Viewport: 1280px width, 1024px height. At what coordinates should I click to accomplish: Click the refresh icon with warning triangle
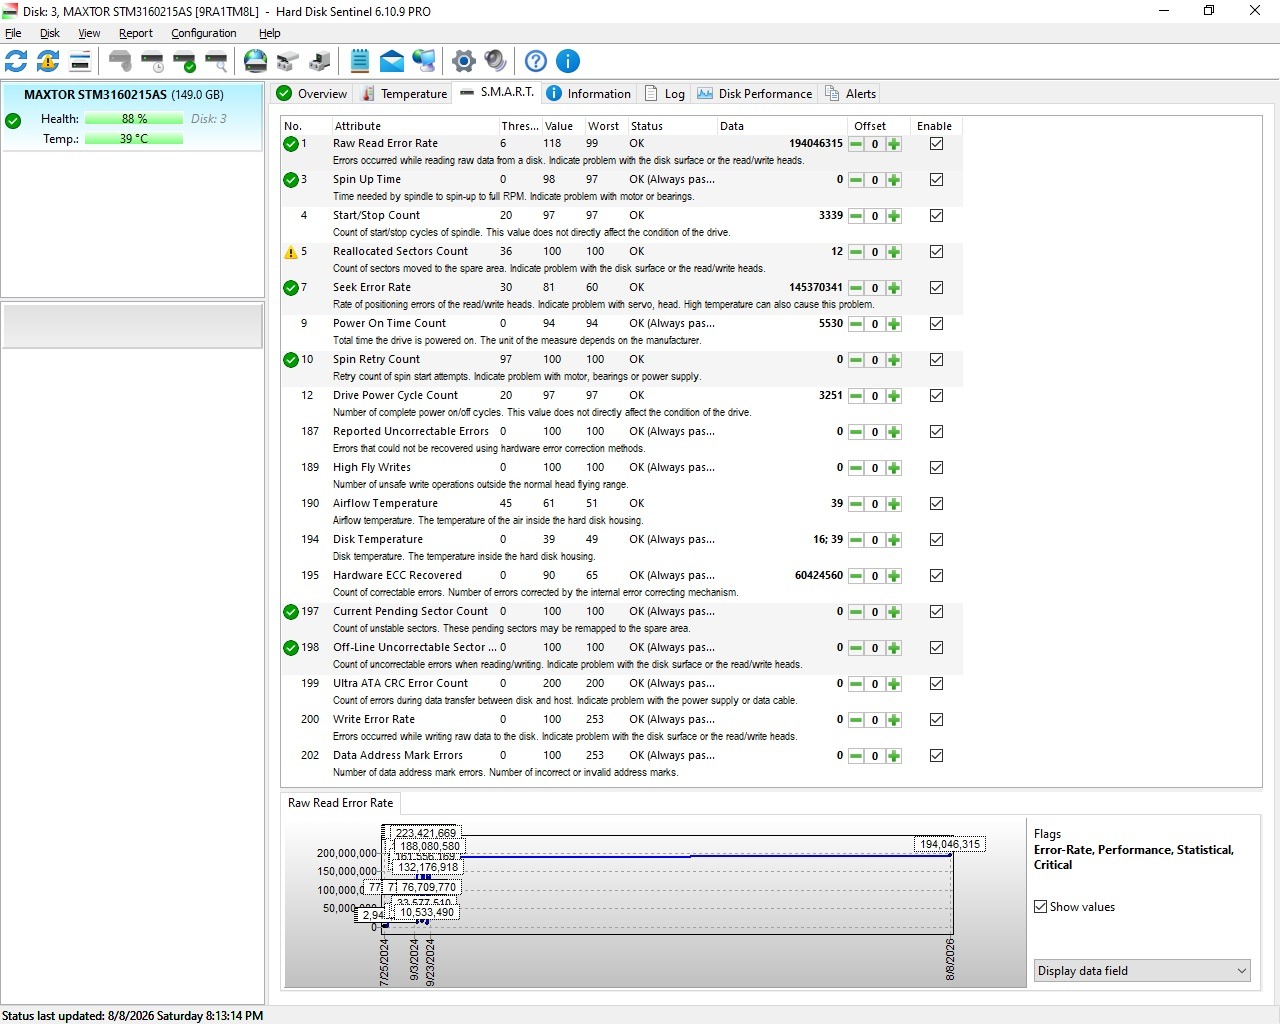pyautogui.click(x=48, y=61)
